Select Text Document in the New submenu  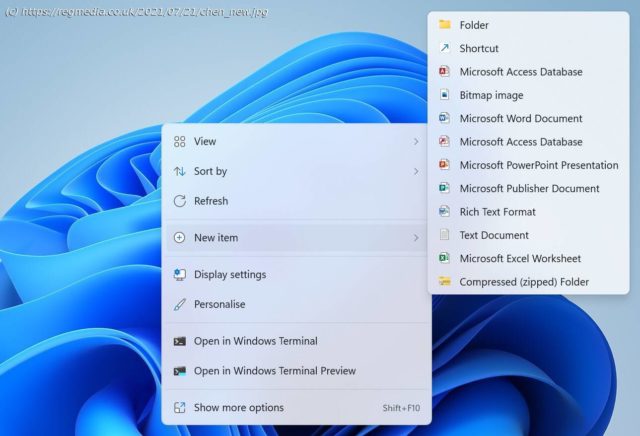tap(529, 235)
